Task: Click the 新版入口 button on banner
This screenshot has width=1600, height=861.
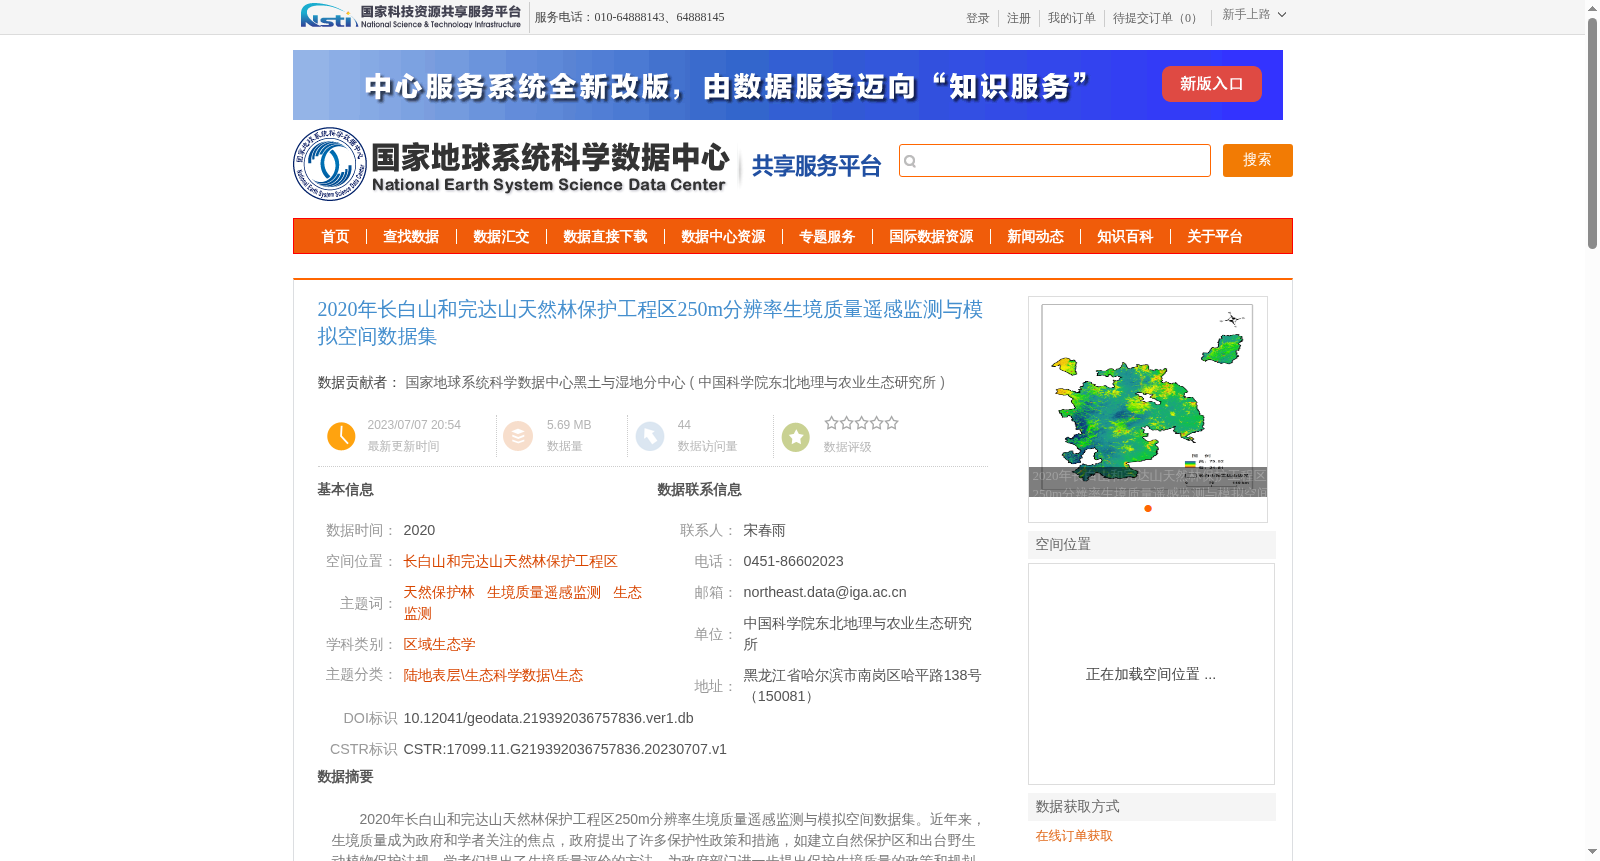Action: point(1212,84)
